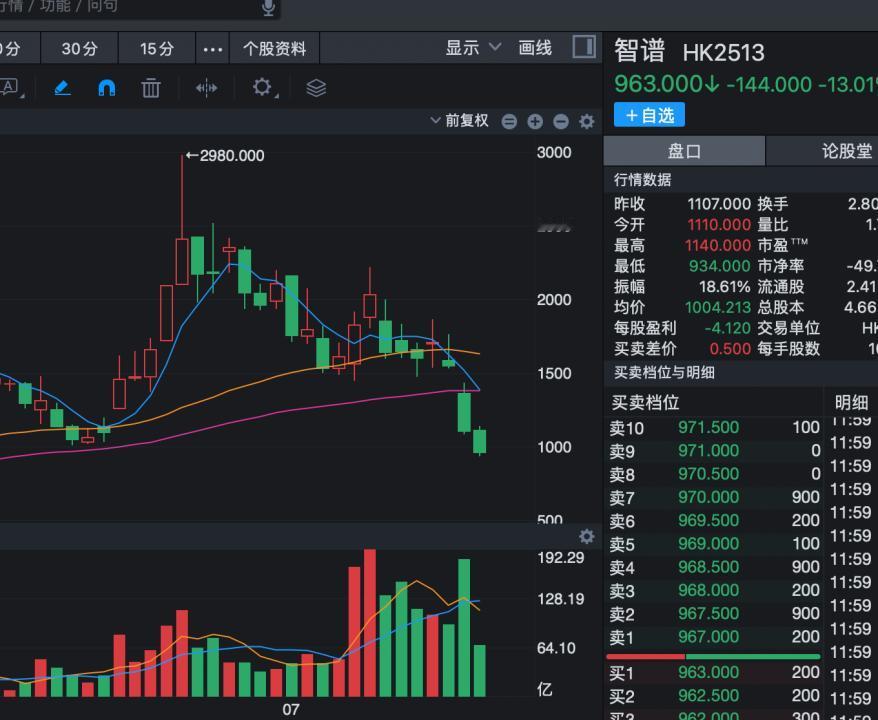
Task: Open 个股资料 stock information
Action: click(274, 49)
